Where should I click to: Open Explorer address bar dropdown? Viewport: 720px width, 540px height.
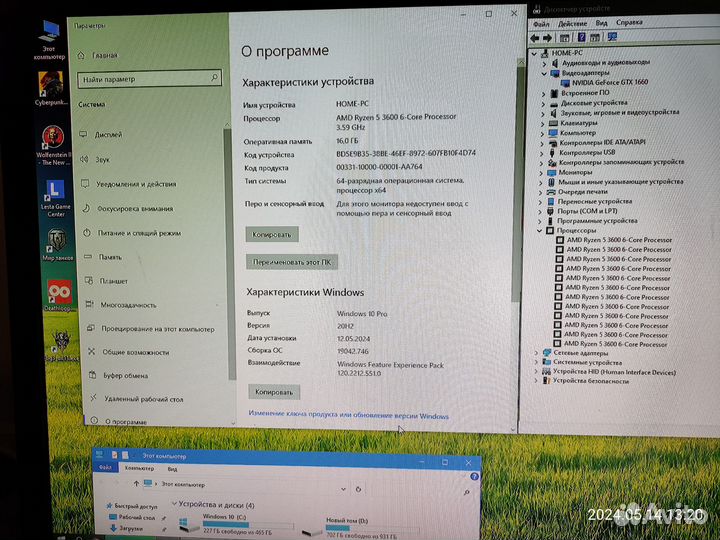click(x=343, y=489)
